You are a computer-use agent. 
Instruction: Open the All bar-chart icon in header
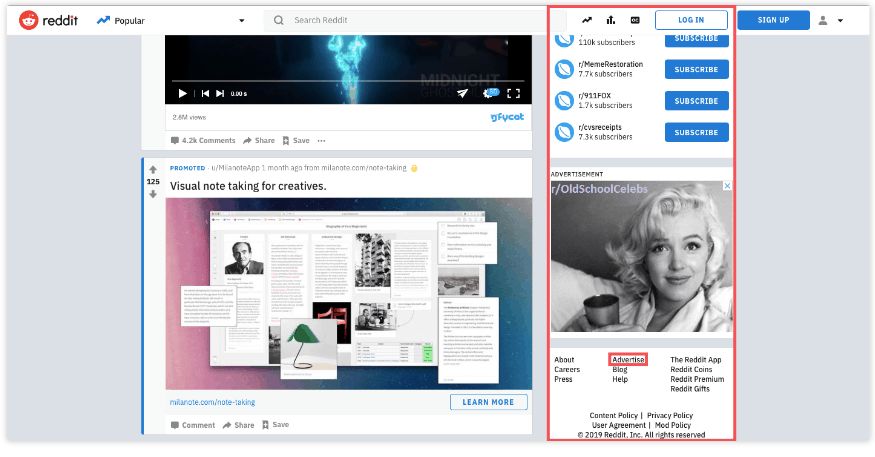611,20
